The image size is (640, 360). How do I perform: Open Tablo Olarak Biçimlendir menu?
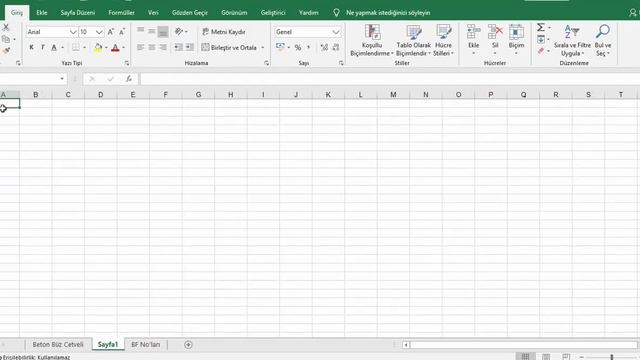(413, 40)
